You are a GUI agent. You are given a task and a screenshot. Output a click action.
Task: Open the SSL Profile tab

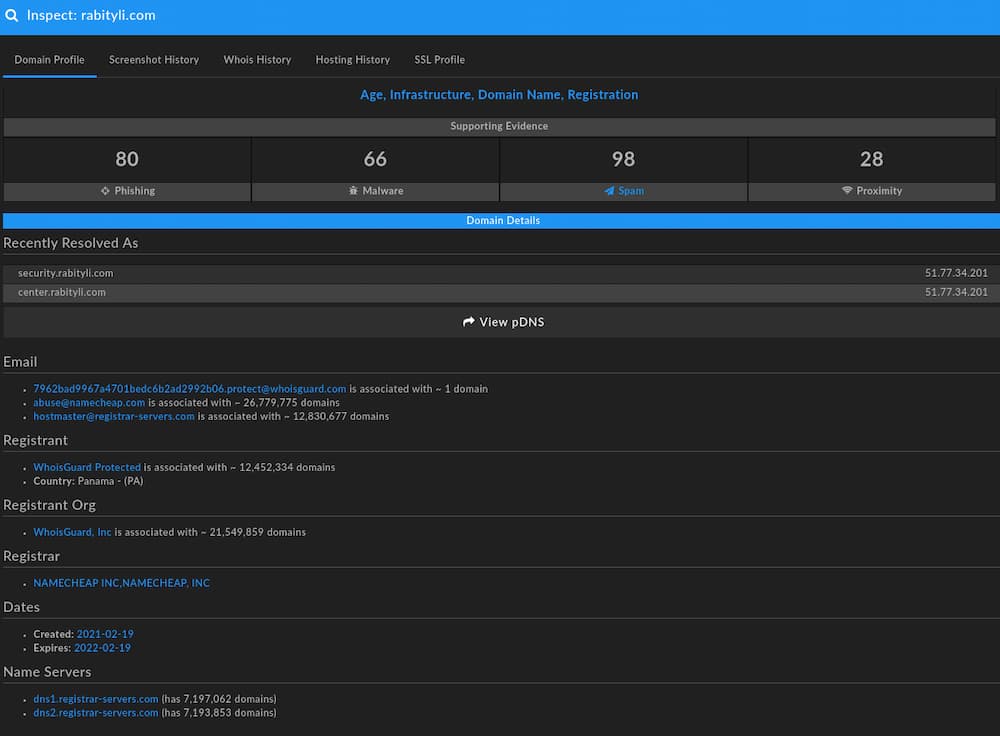(x=439, y=60)
